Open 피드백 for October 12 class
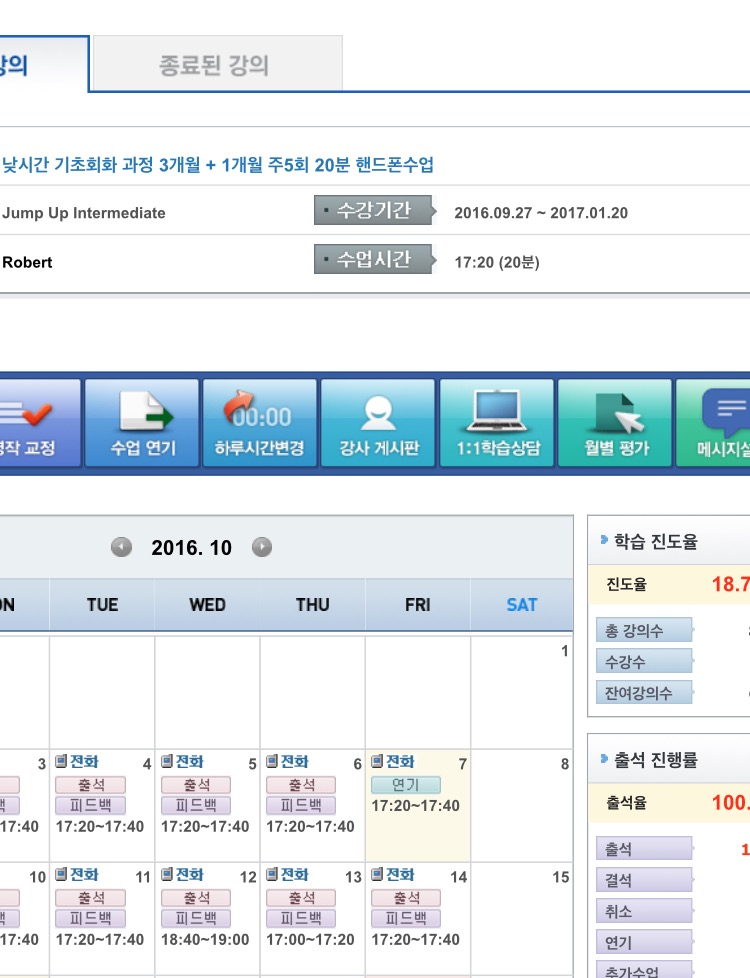Image resolution: width=750 pixels, height=978 pixels. (x=195, y=919)
